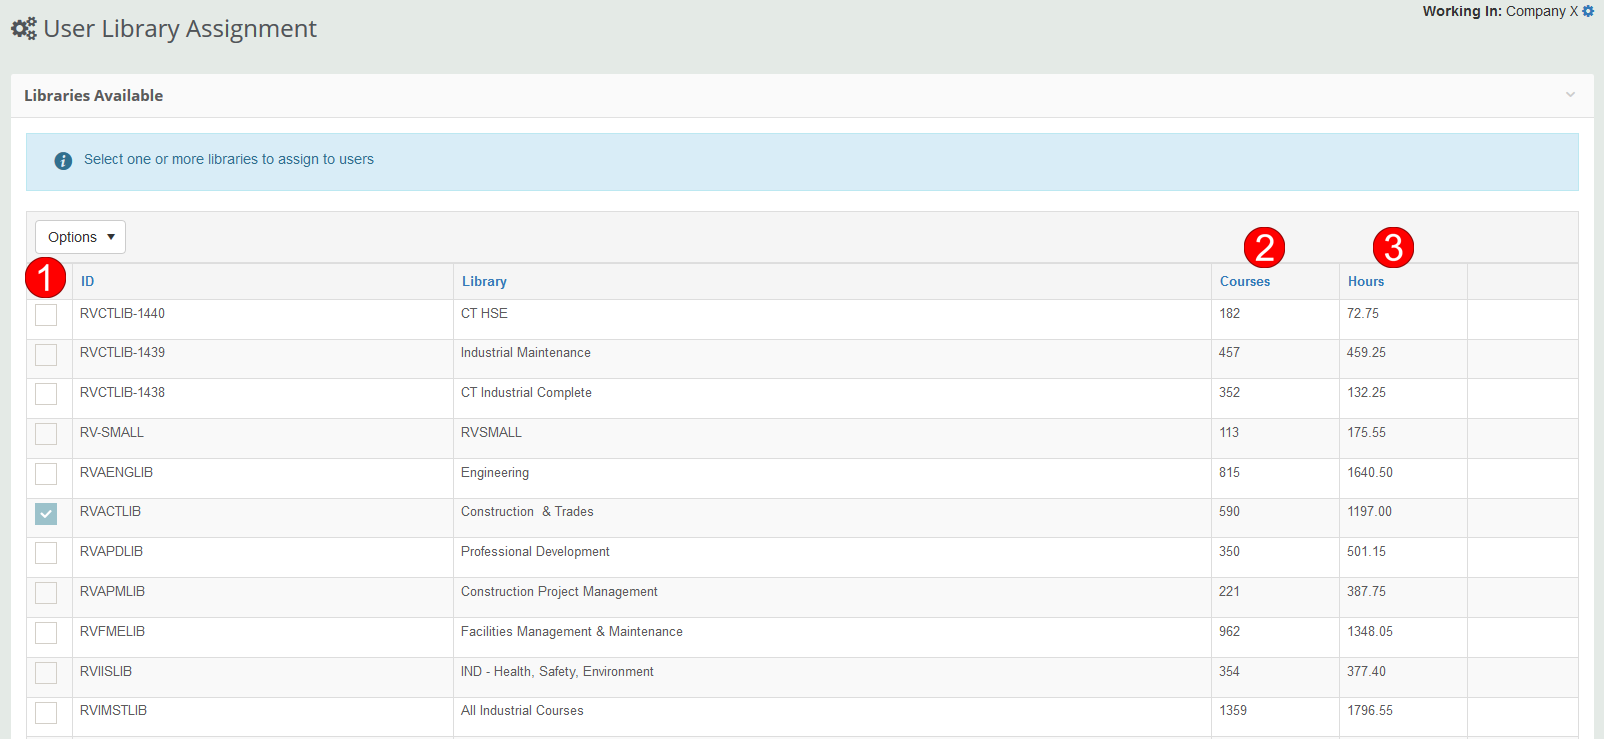Collapse the Libraries Available panel chevron
This screenshot has width=1604, height=739.
tap(1570, 95)
